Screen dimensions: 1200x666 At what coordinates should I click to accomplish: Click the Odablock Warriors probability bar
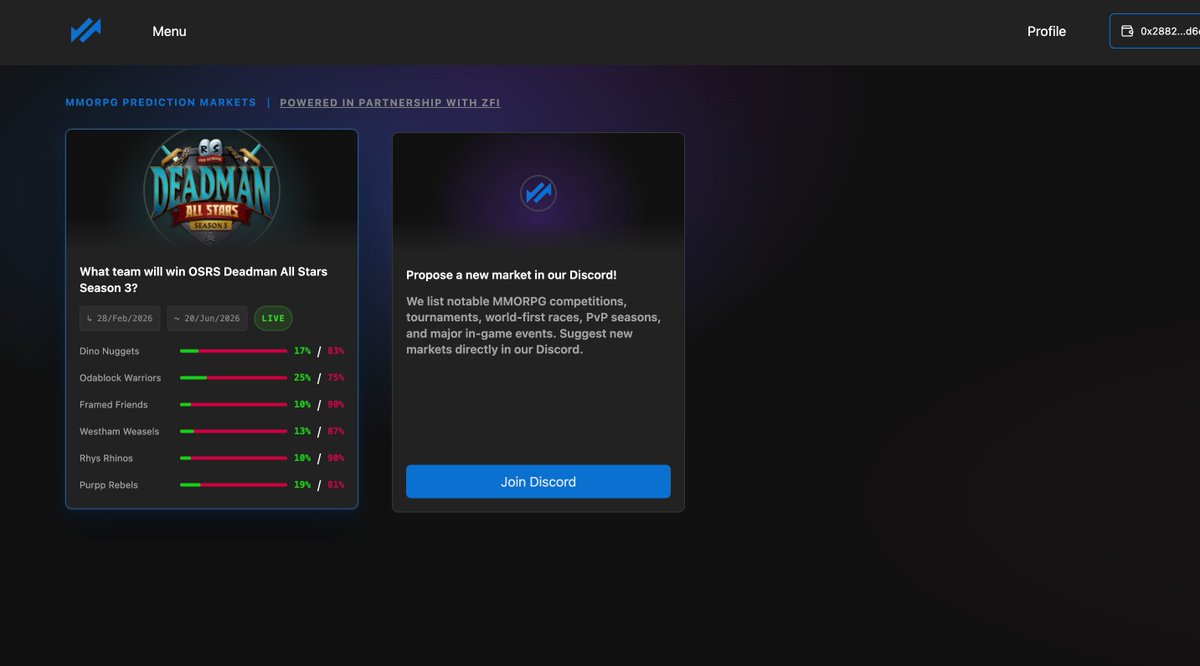click(x=233, y=378)
